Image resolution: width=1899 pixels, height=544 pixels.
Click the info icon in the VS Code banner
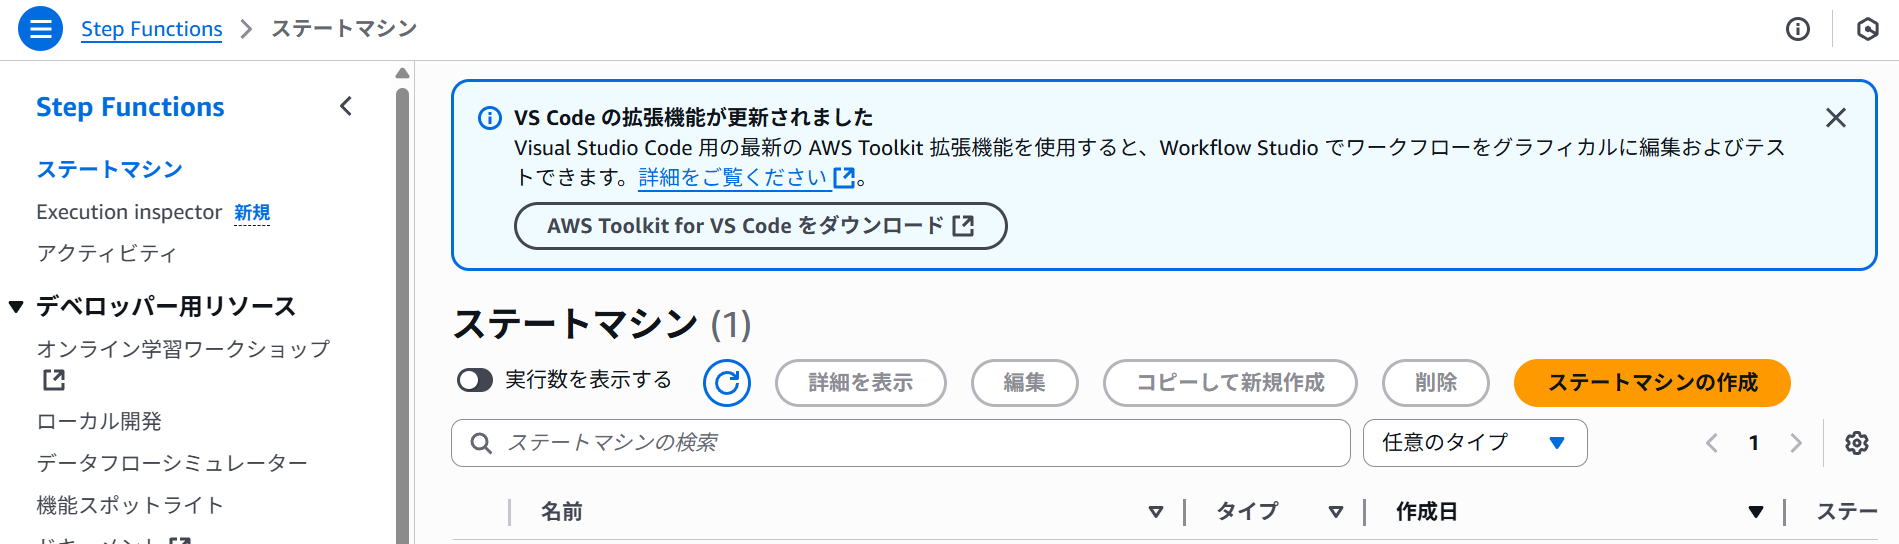click(x=490, y=119)
